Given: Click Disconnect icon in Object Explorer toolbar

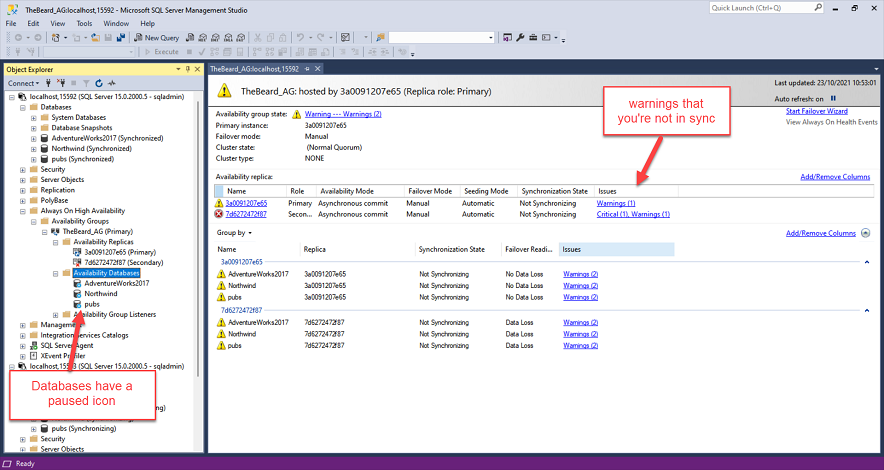Looking at the screenshot, I should click(x=61, y=83).
